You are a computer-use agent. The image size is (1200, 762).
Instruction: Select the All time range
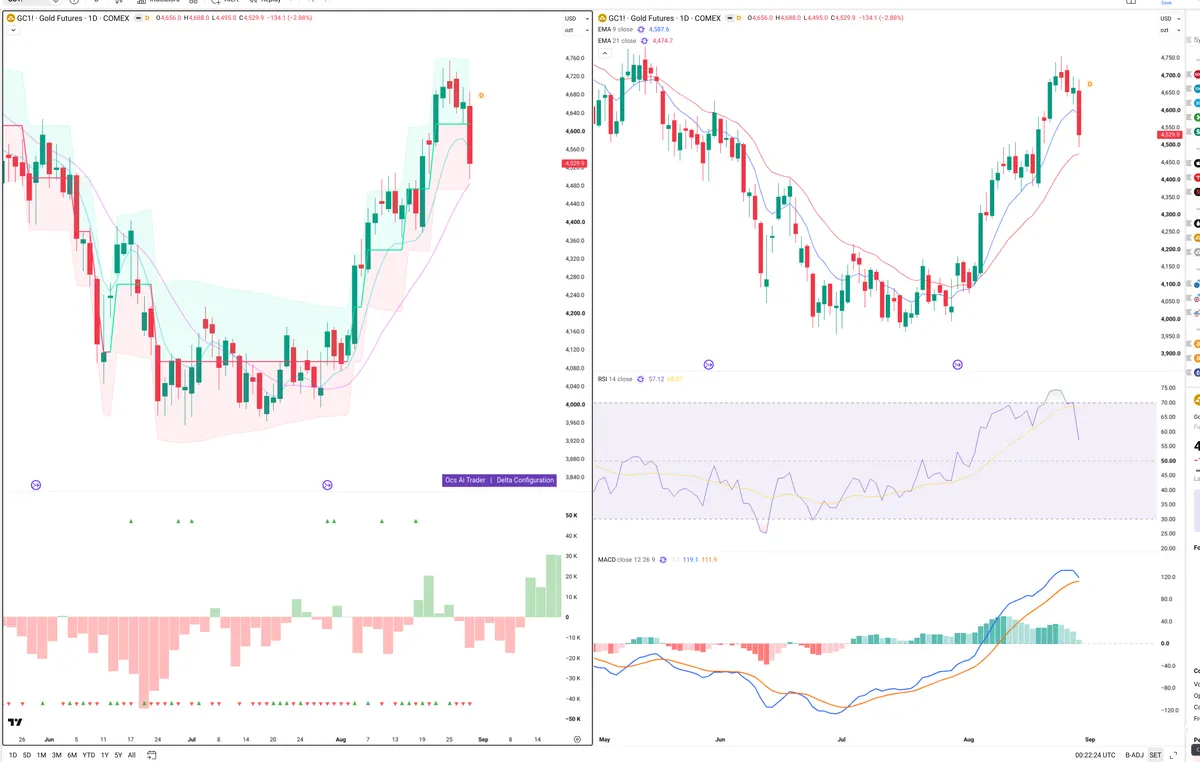132,755
